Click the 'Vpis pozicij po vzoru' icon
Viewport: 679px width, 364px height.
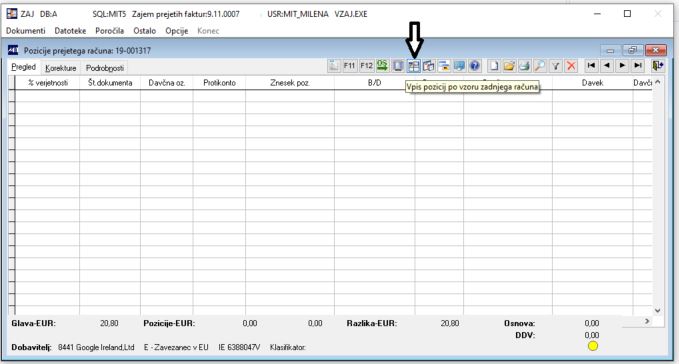[414, 66]
